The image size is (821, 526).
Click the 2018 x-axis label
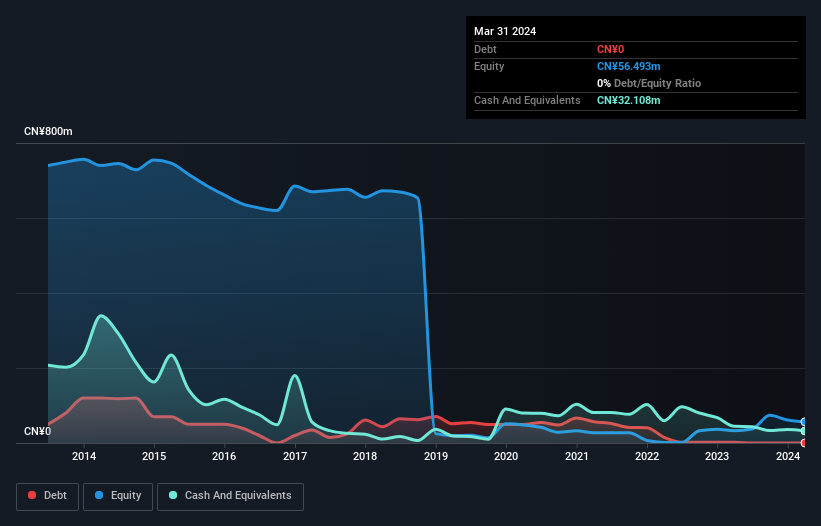tap(365, 456)
